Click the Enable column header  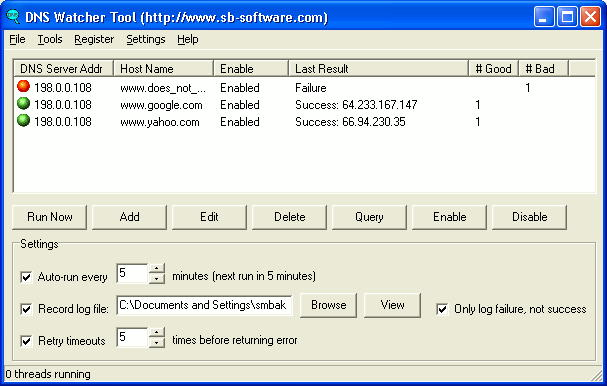click(251, 69)
